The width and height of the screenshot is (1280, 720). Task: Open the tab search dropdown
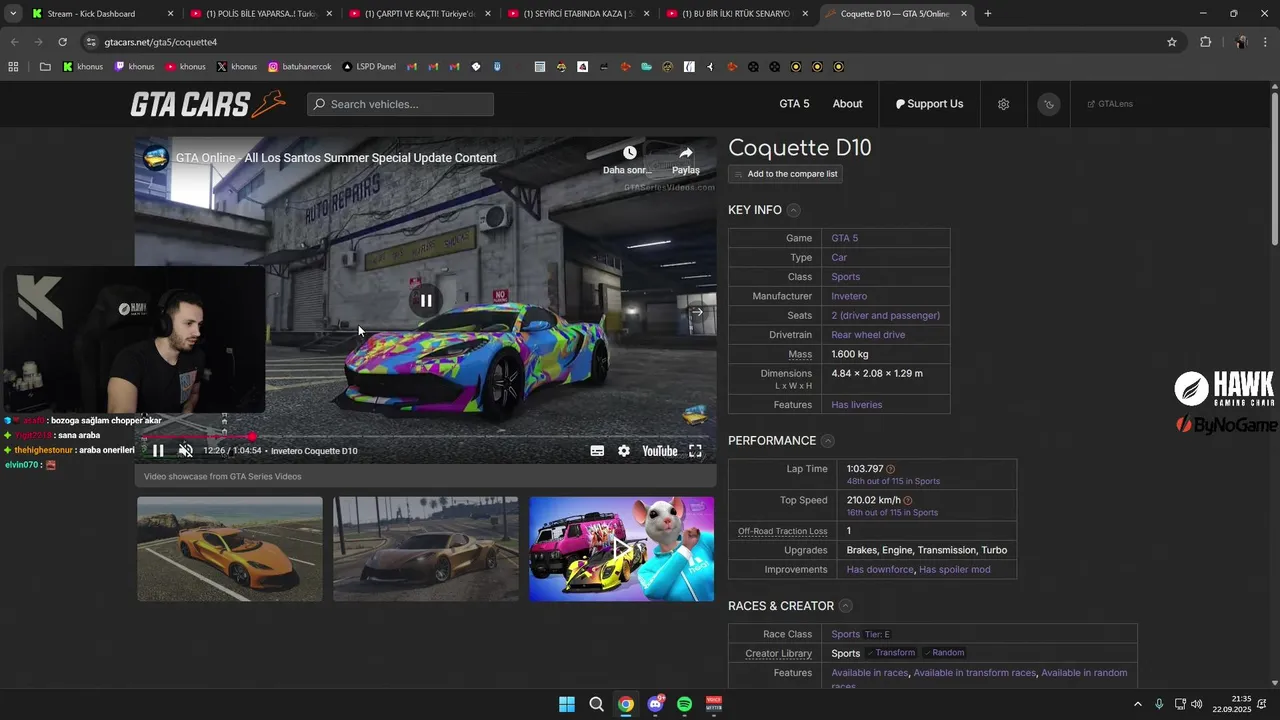tap(13, 14)
